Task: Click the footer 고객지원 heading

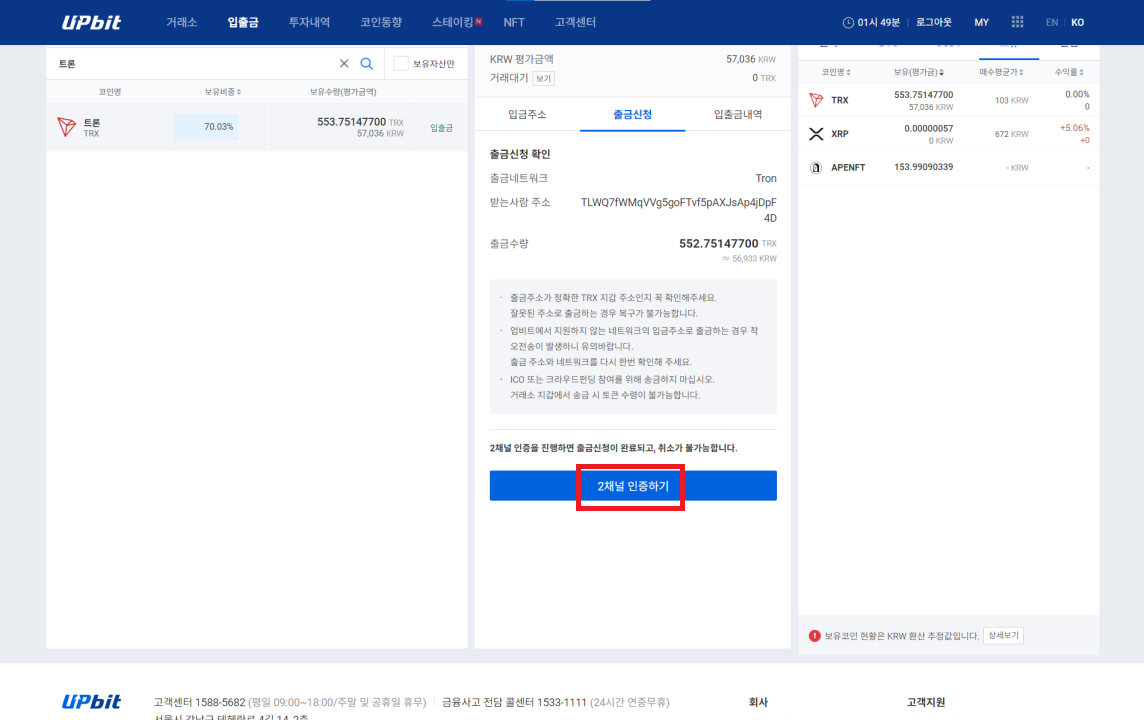Action: pyautogui.click(x=925, y=702)
